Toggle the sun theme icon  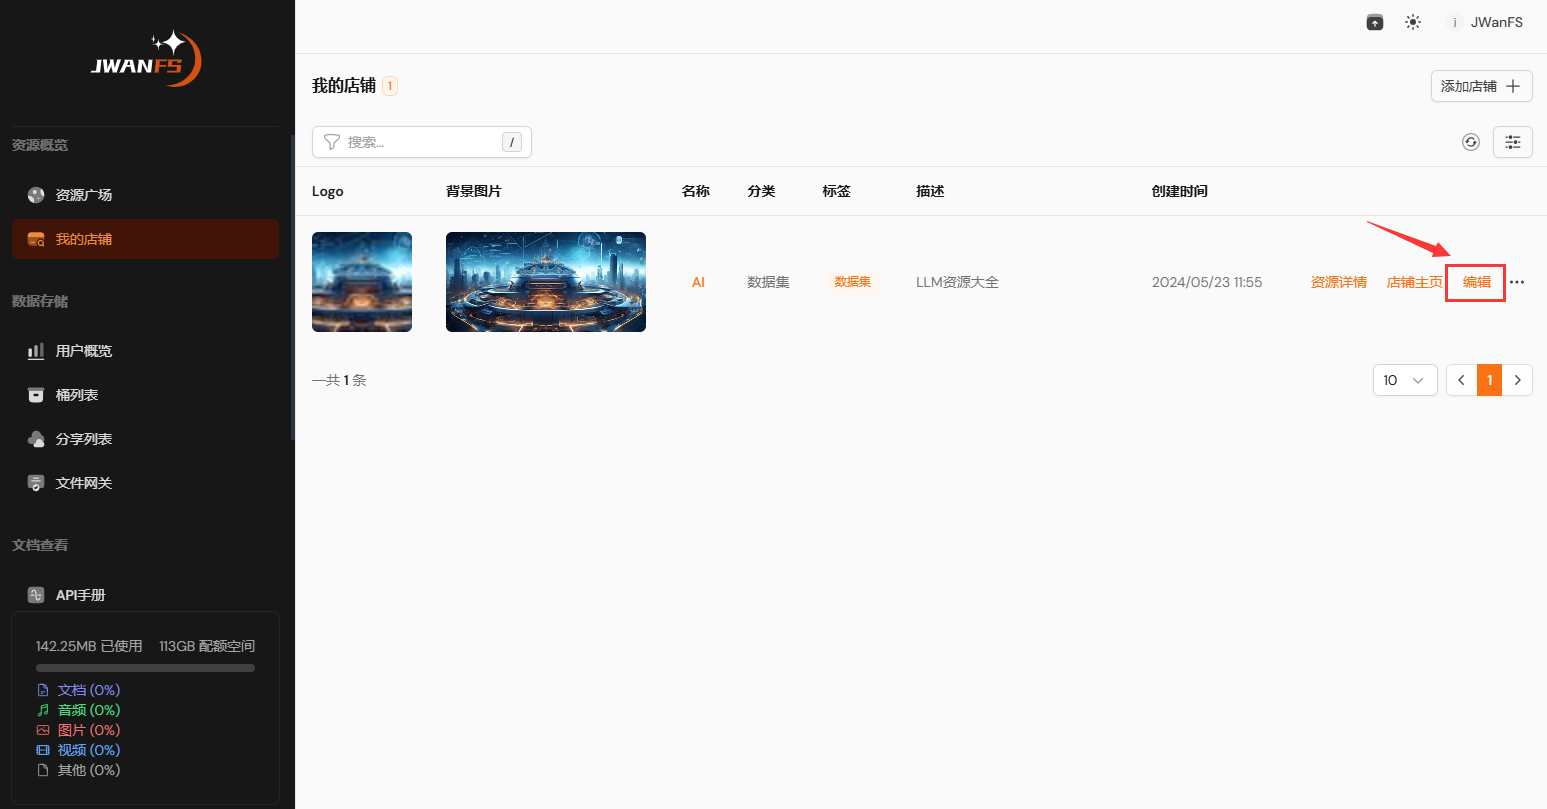(1412, 22)
